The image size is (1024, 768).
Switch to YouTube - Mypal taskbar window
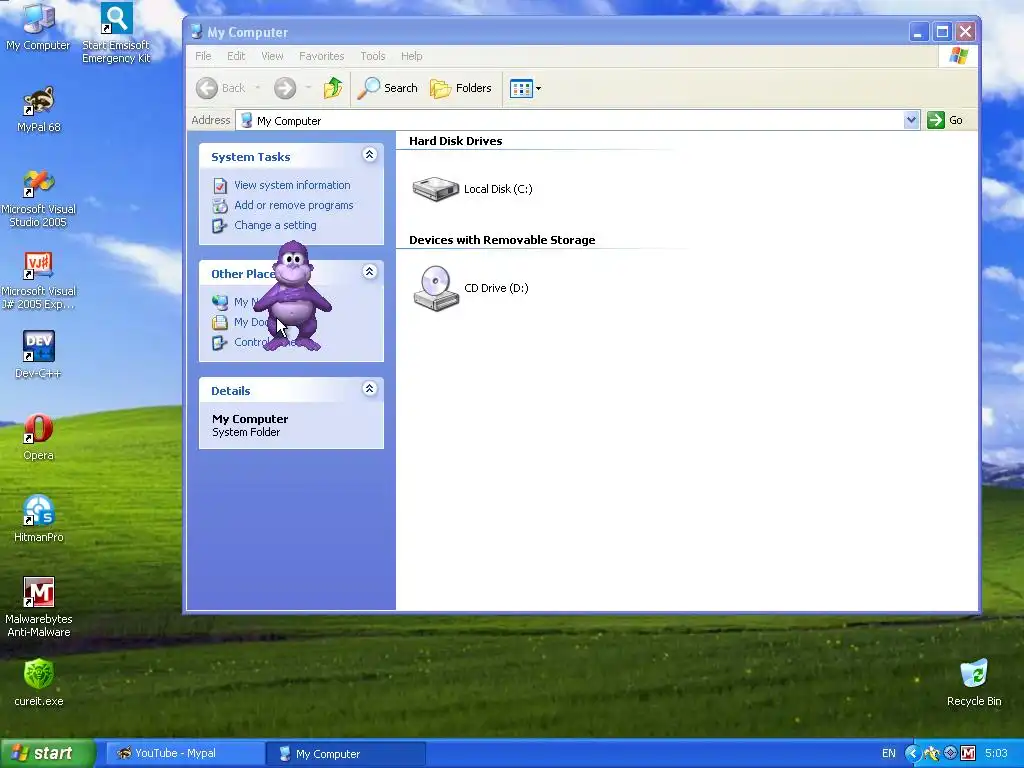(x=184, y=753)
